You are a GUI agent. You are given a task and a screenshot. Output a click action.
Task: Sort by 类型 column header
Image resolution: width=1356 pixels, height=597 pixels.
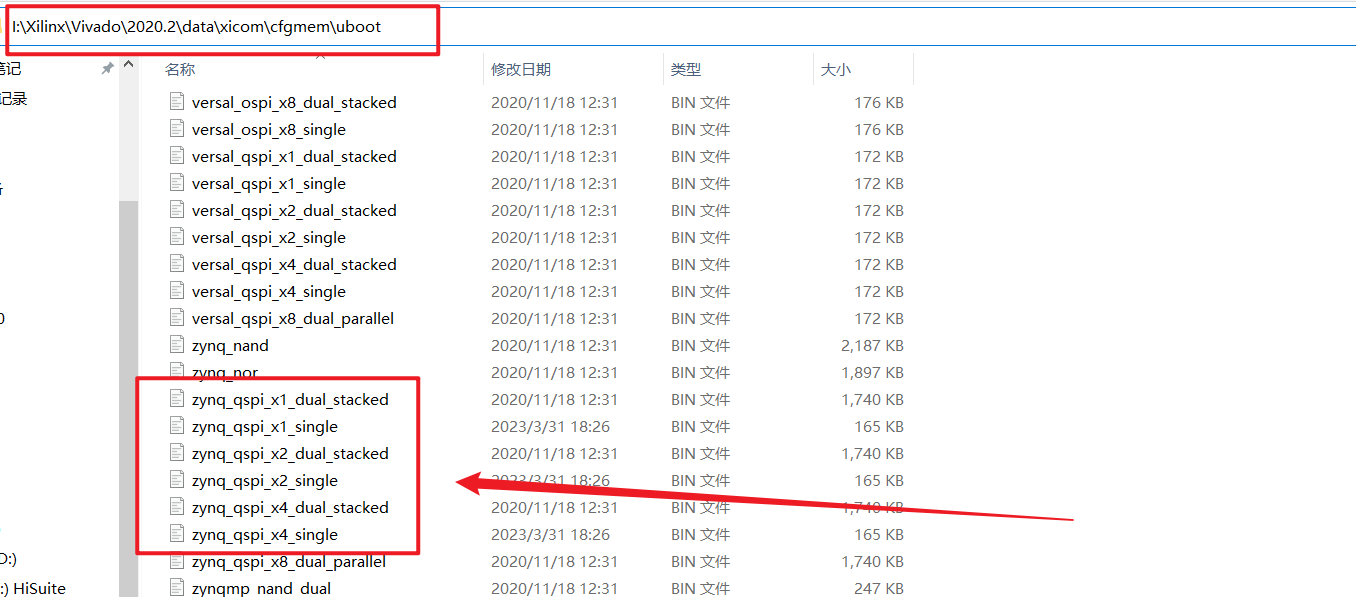pos(686,69)
